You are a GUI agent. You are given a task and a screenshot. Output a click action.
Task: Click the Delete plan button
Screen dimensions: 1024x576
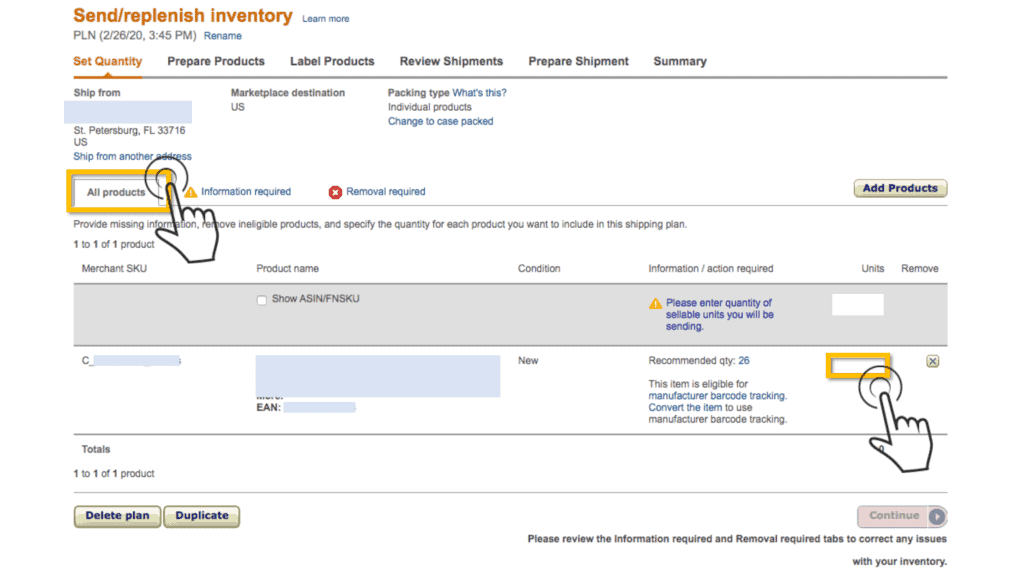point(117,516)
